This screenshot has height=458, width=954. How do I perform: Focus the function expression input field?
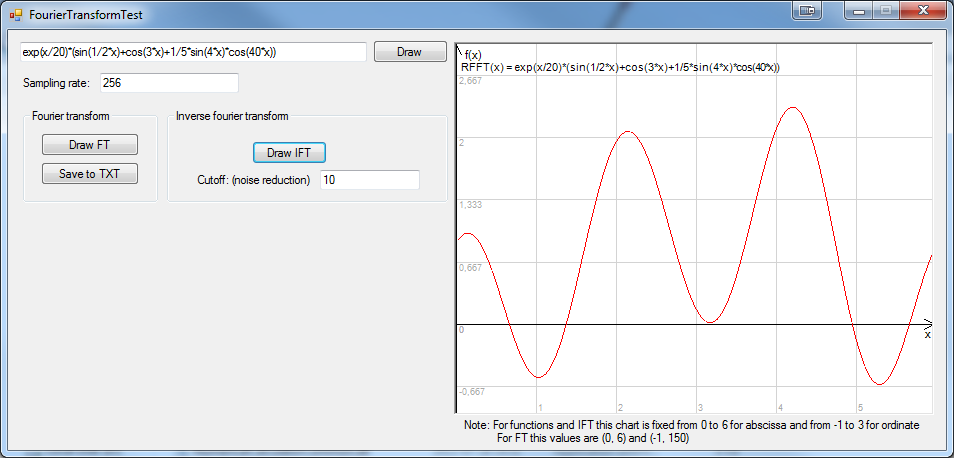[193, 52]
